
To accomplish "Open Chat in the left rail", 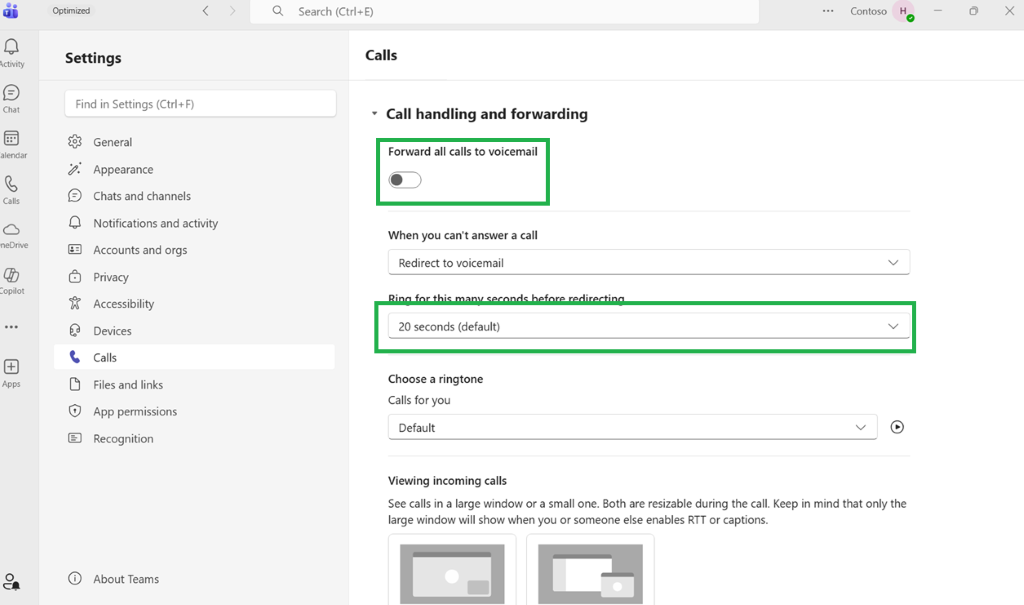I will [12, 98].
